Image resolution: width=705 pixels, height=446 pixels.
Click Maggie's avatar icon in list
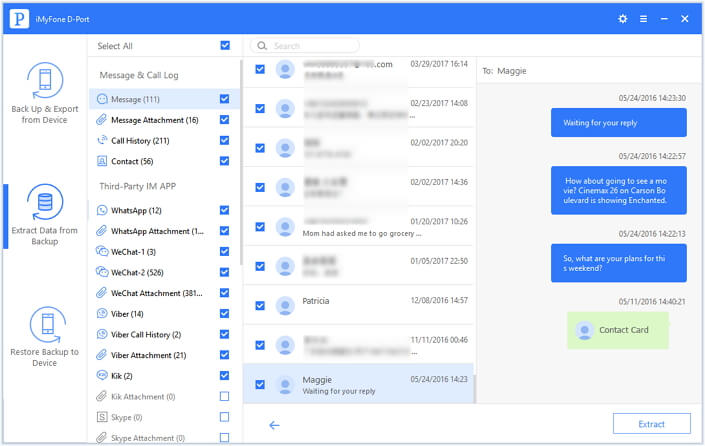click(285, 385)
